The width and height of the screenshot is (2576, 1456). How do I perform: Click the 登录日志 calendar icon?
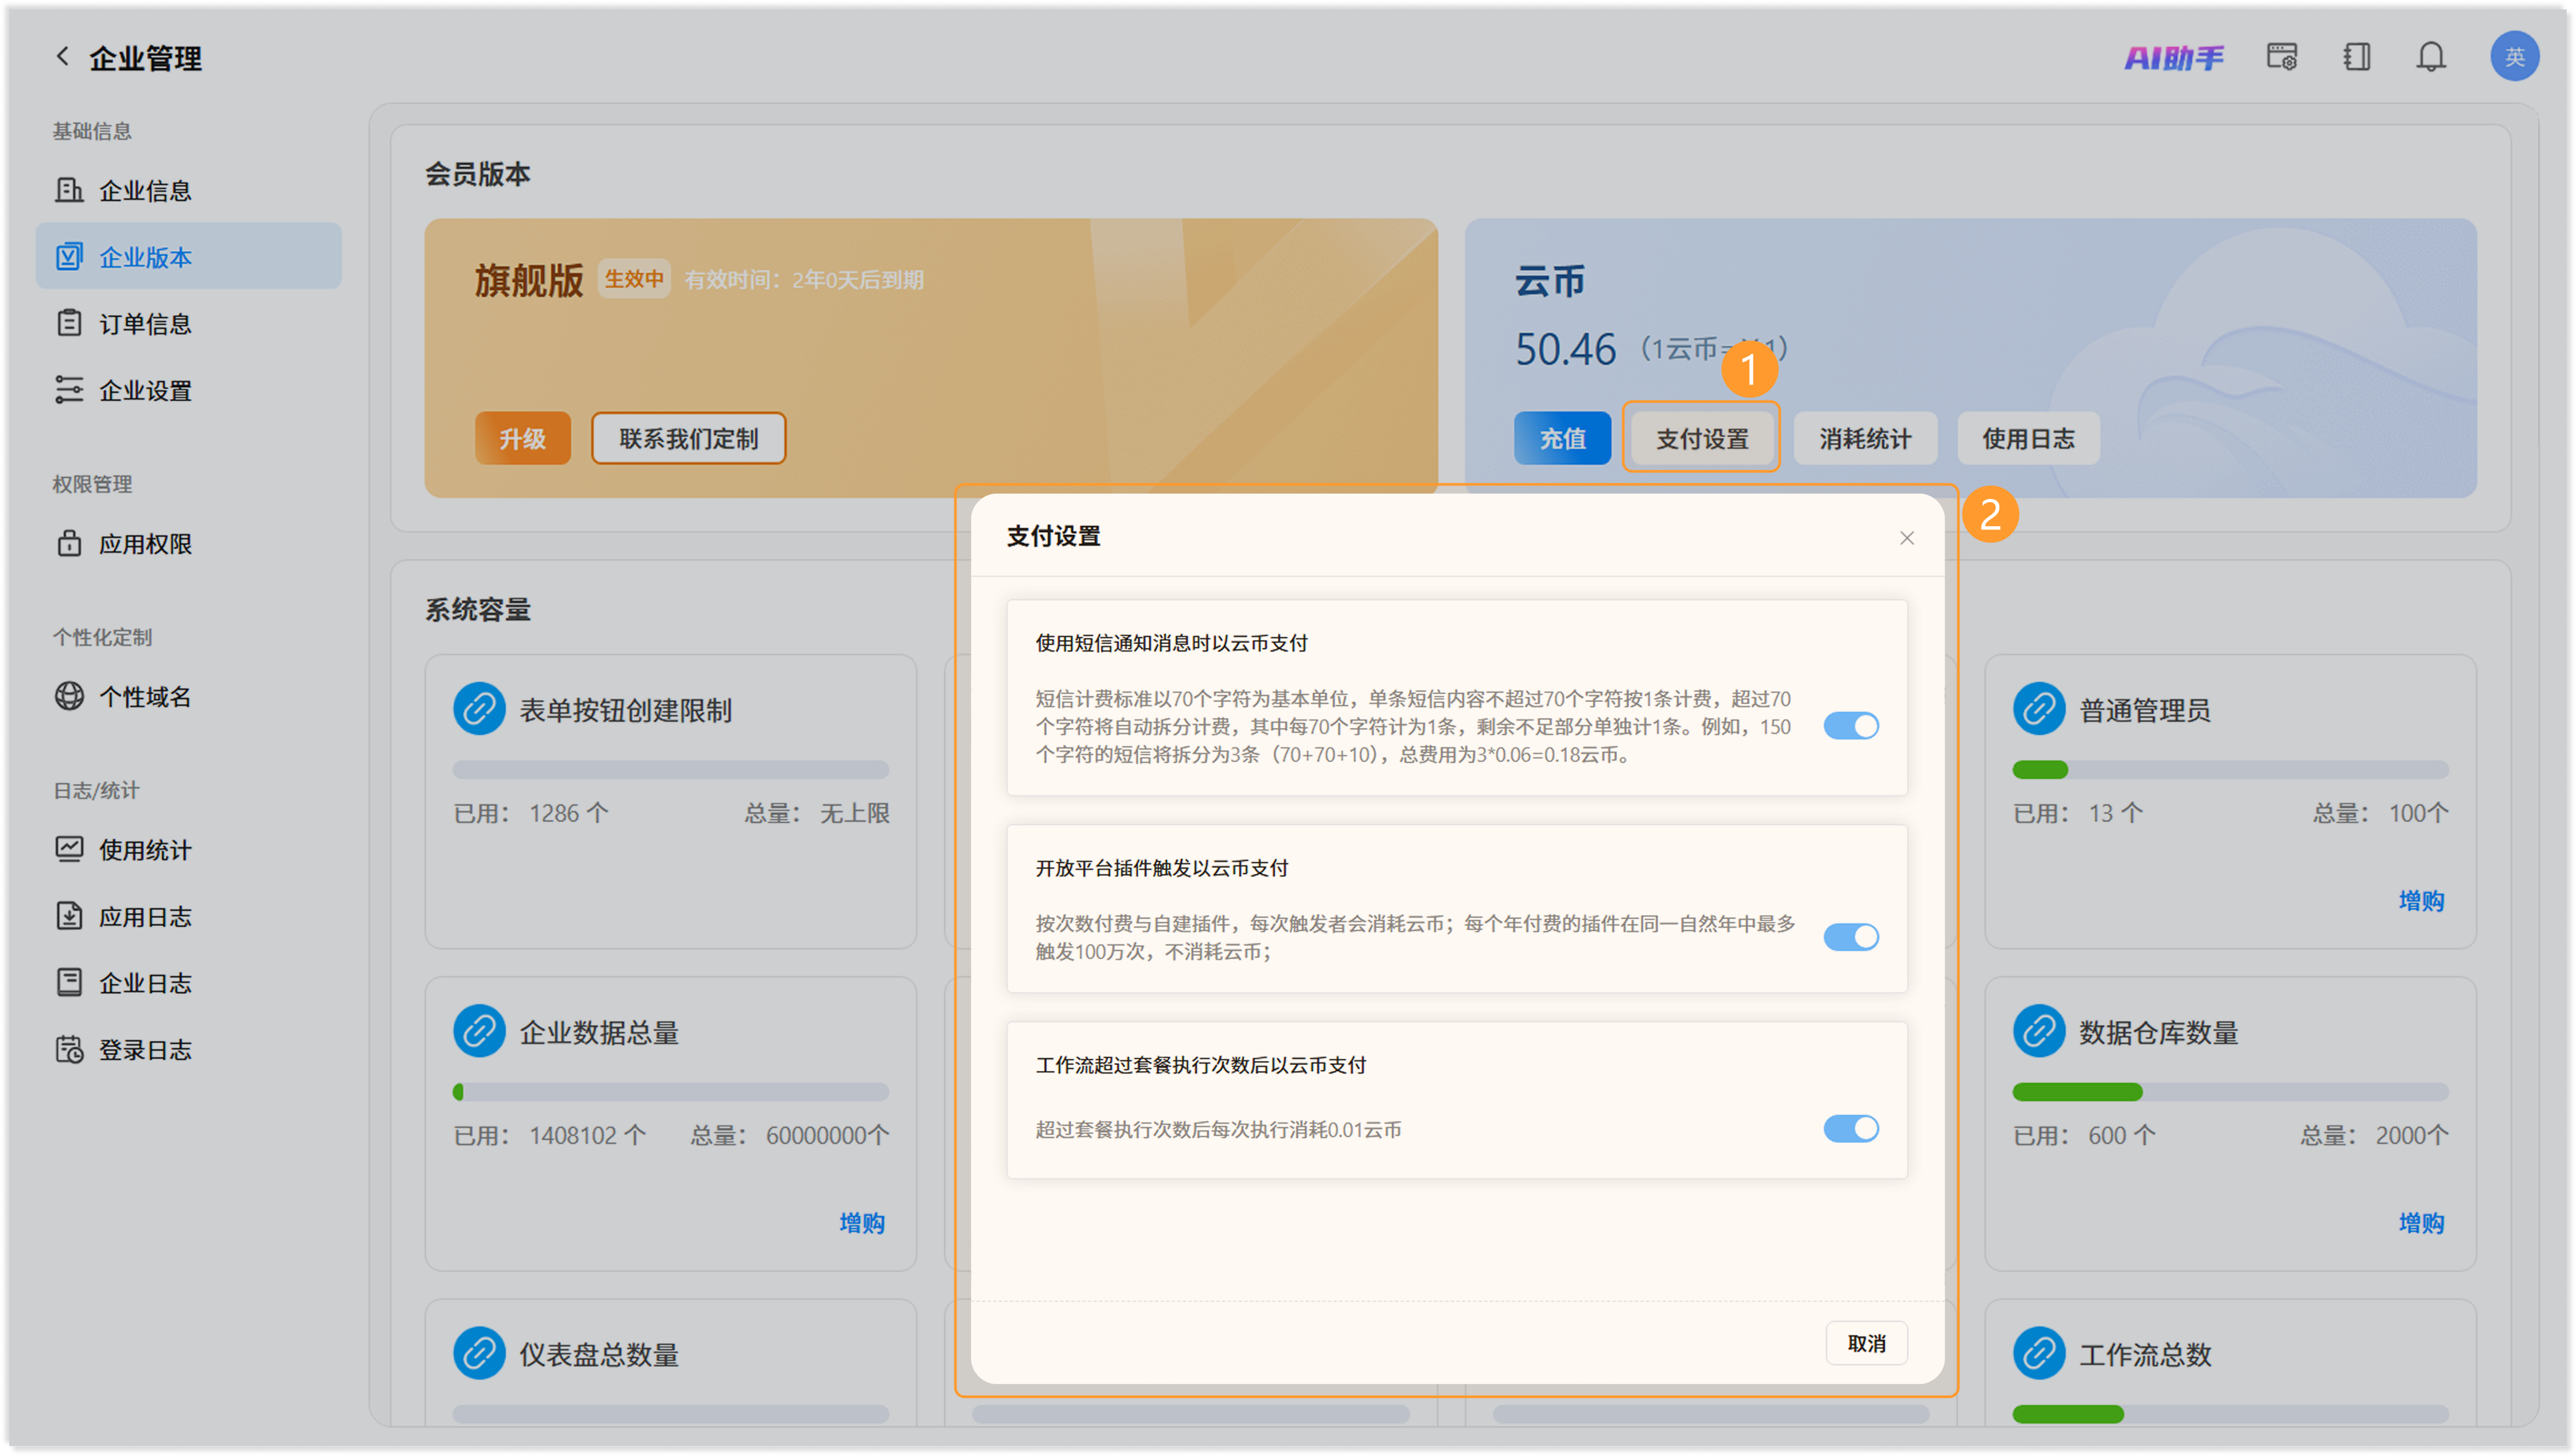pos(69,1049)
